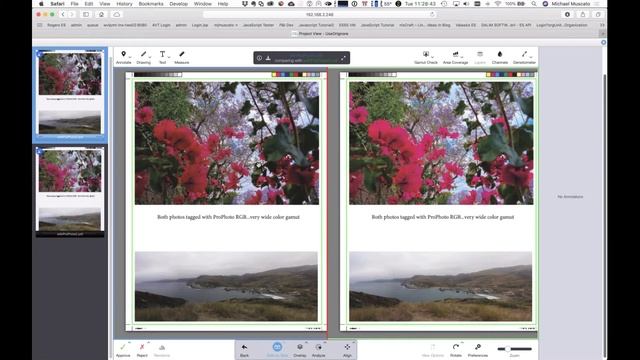Select the first page thumbnail in sidebar
This screenshot has height=360, width=640.
pos(70,94)
